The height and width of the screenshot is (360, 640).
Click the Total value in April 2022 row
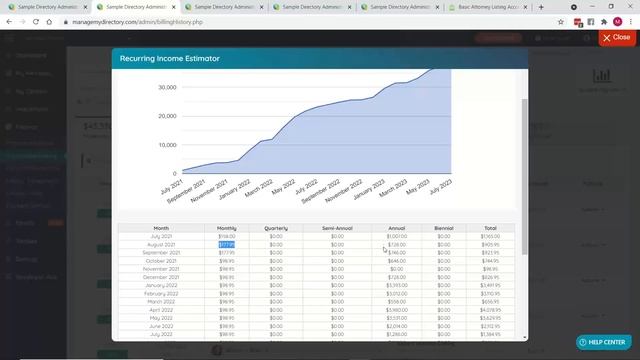point(490,310)
